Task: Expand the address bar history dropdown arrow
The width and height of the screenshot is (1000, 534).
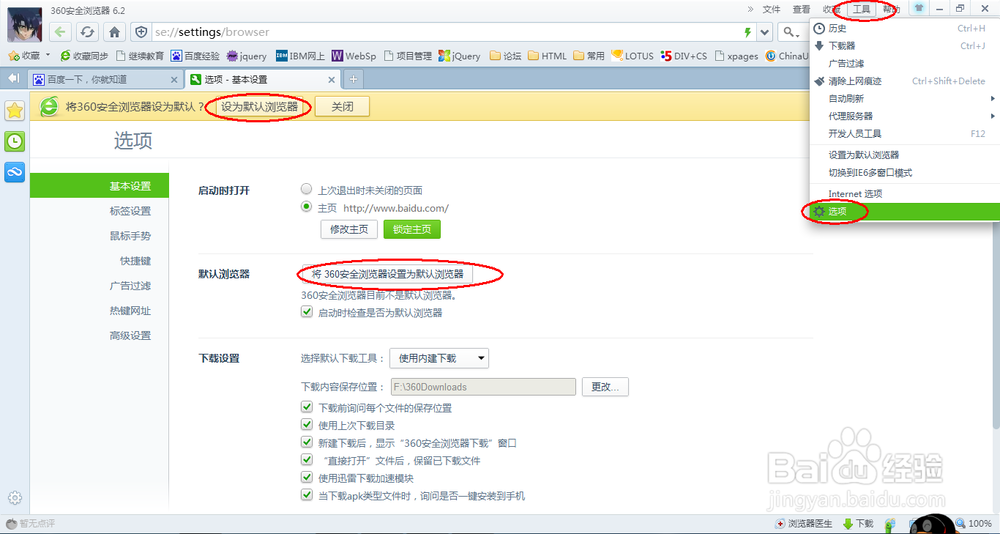Action: pos(765,32)
